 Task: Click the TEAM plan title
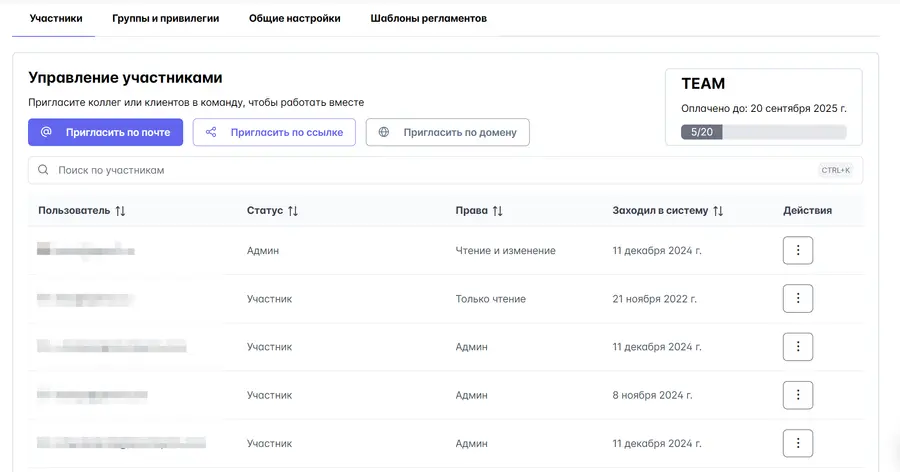coord(703,84)
